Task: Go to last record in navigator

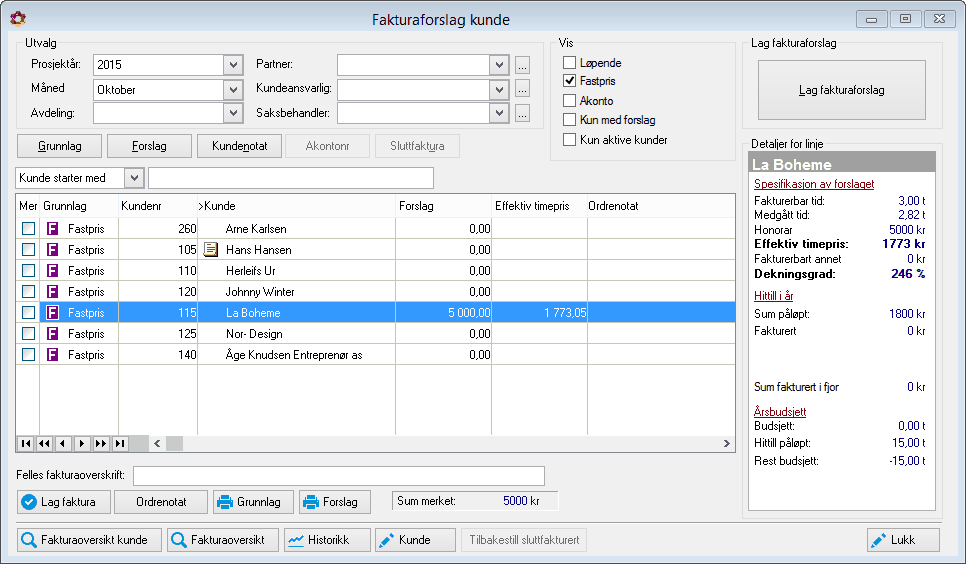Action: (x=120, y=443)
